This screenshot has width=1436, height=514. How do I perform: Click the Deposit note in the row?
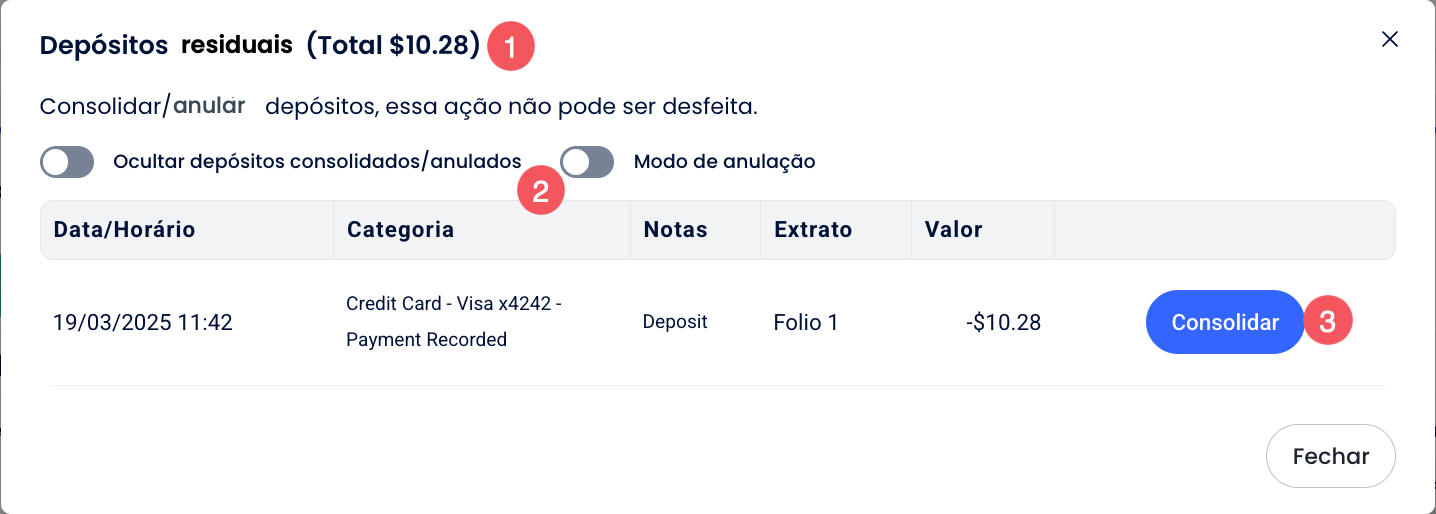pyautogui.click(x=675, y=322)
